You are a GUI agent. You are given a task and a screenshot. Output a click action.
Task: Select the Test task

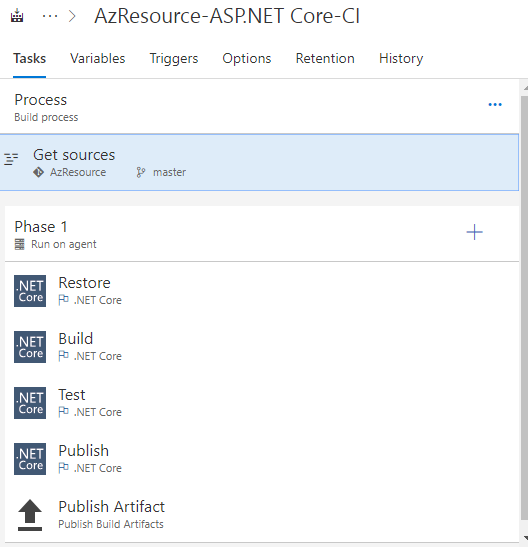point(262,403)
